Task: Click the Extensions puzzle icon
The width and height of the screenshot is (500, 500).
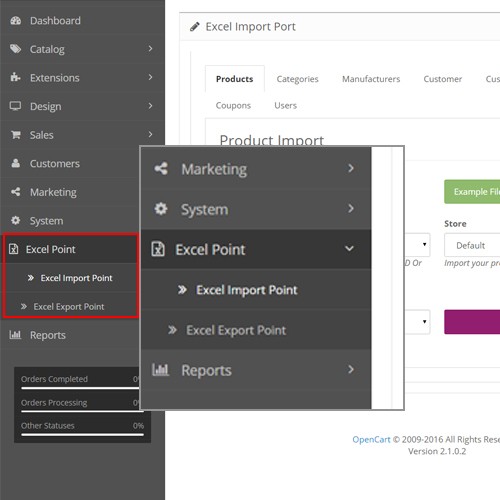Action: pyautogui.click(x=15, y=77)
